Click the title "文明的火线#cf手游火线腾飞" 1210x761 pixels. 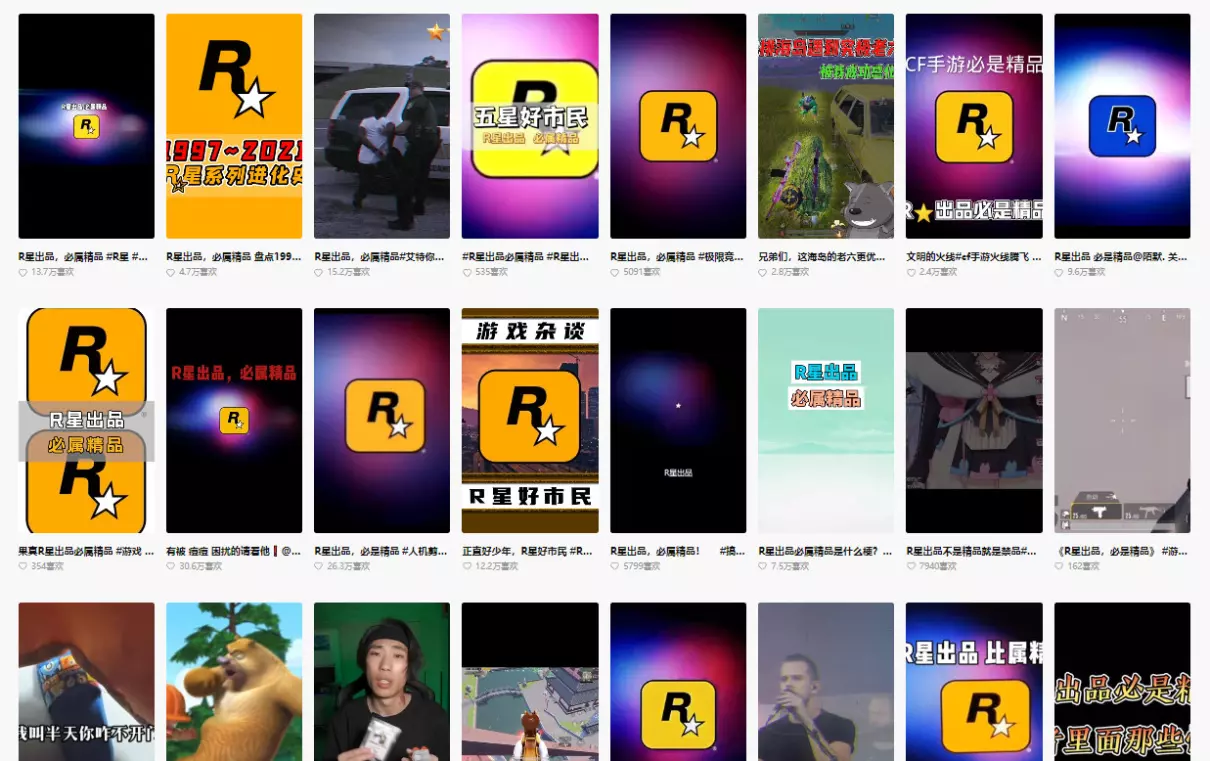972,257
